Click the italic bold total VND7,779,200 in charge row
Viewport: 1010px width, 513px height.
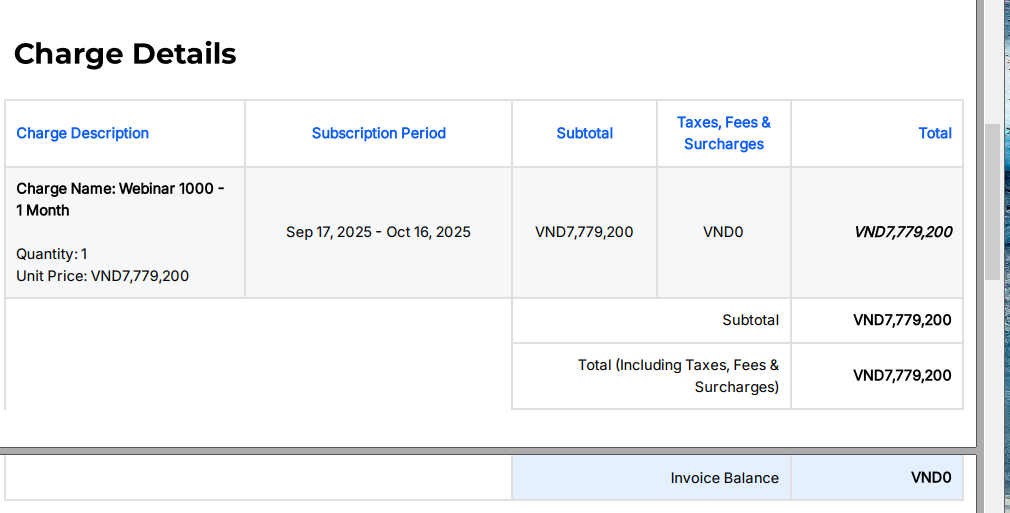coord(902,232)
